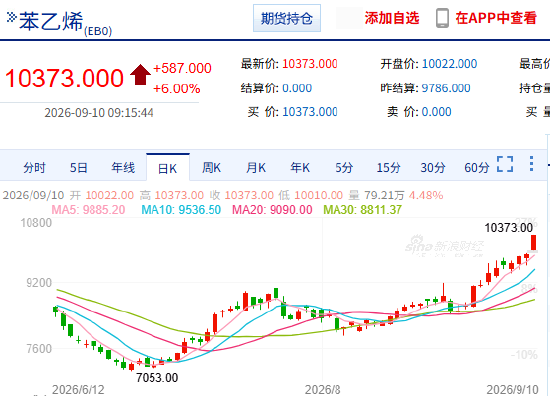550x396 pixels.
Task: Click the 添加自选 link
Action: (x=392, y=18)
